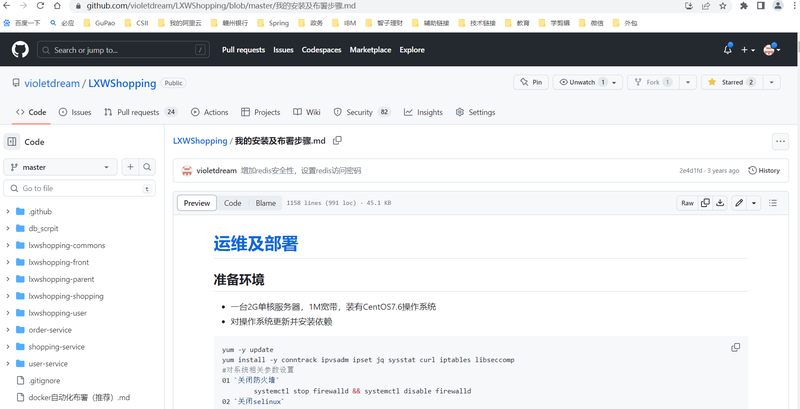Open edit file options dropdown arrow
Screen dimensions: 800x409
tap(754, 203)
